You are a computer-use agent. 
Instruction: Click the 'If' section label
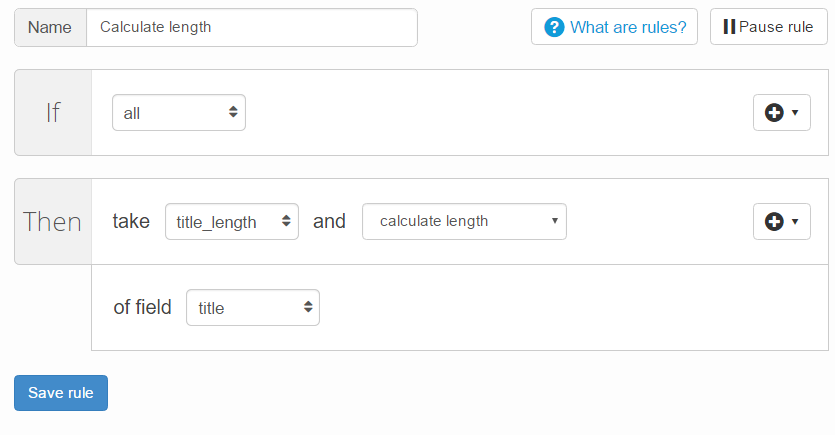[x=53, y=112]
